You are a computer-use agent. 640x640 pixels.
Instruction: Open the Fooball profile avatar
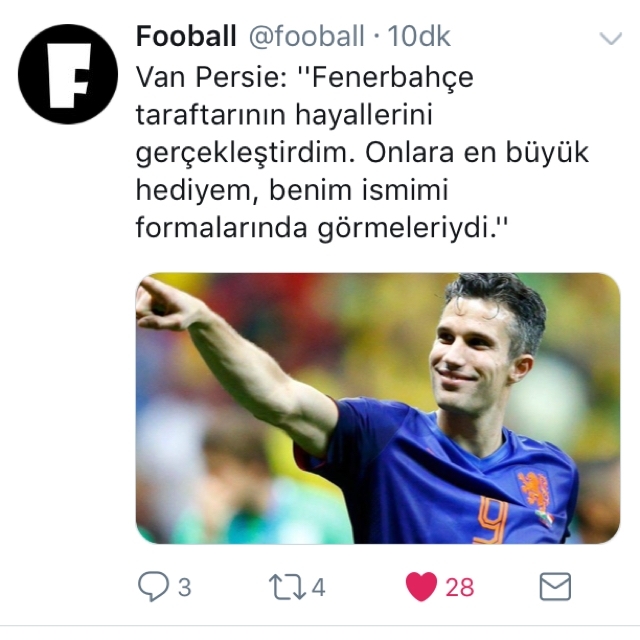coord(68,74)
